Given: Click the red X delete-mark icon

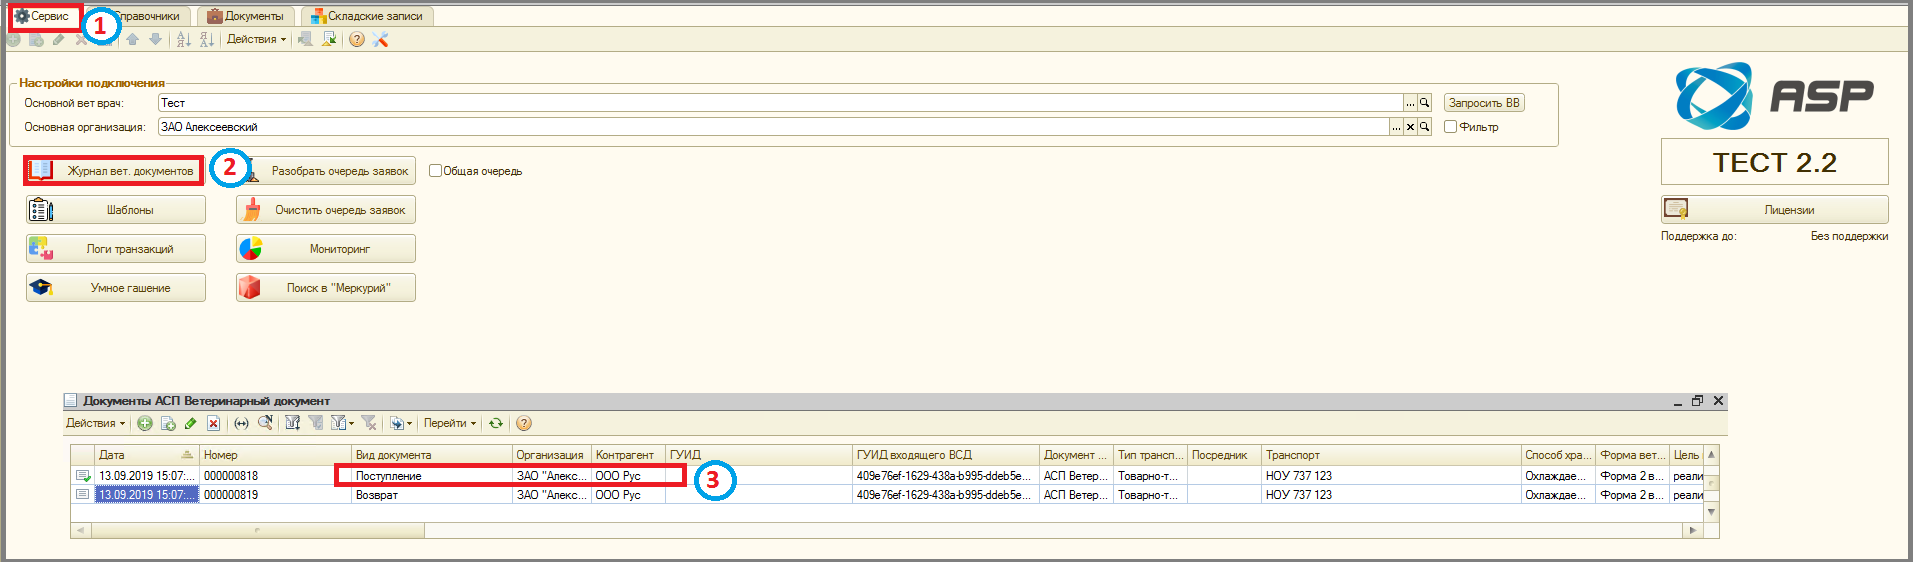Looking at the screenshot, I should [x=213, y=424].
